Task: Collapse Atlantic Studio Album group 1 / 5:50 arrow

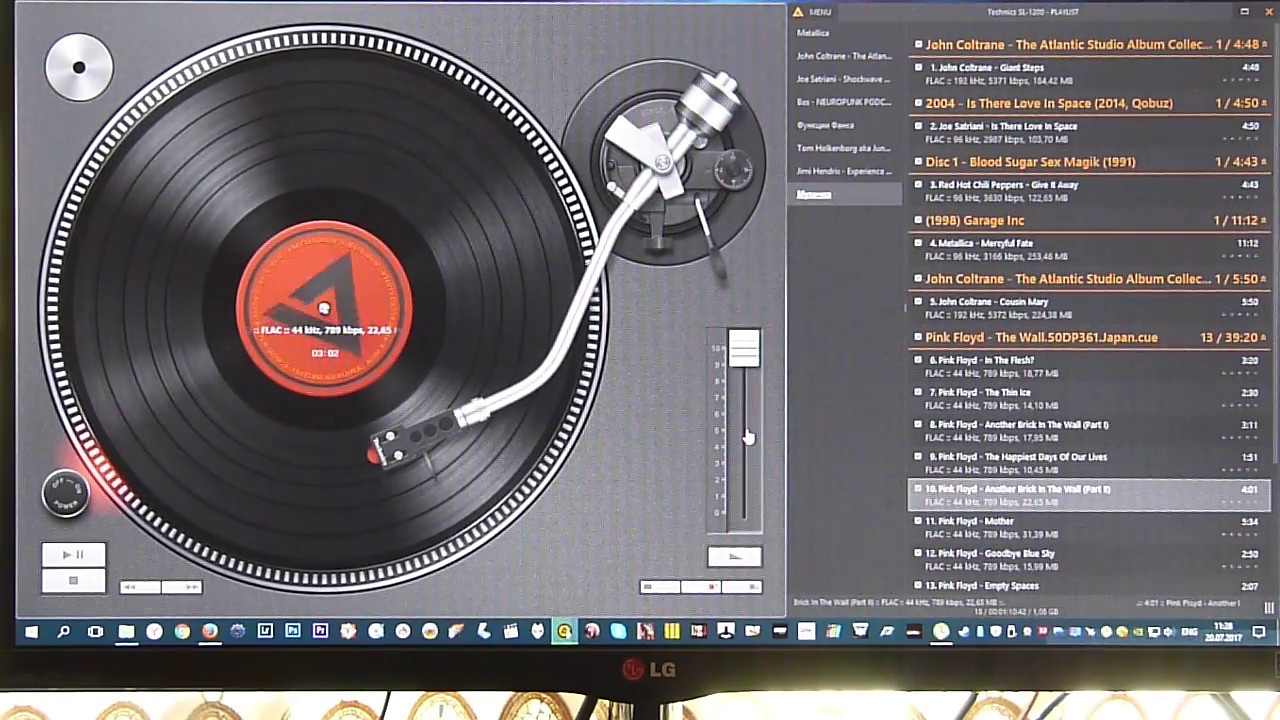Action: [x=1264, y=279]
